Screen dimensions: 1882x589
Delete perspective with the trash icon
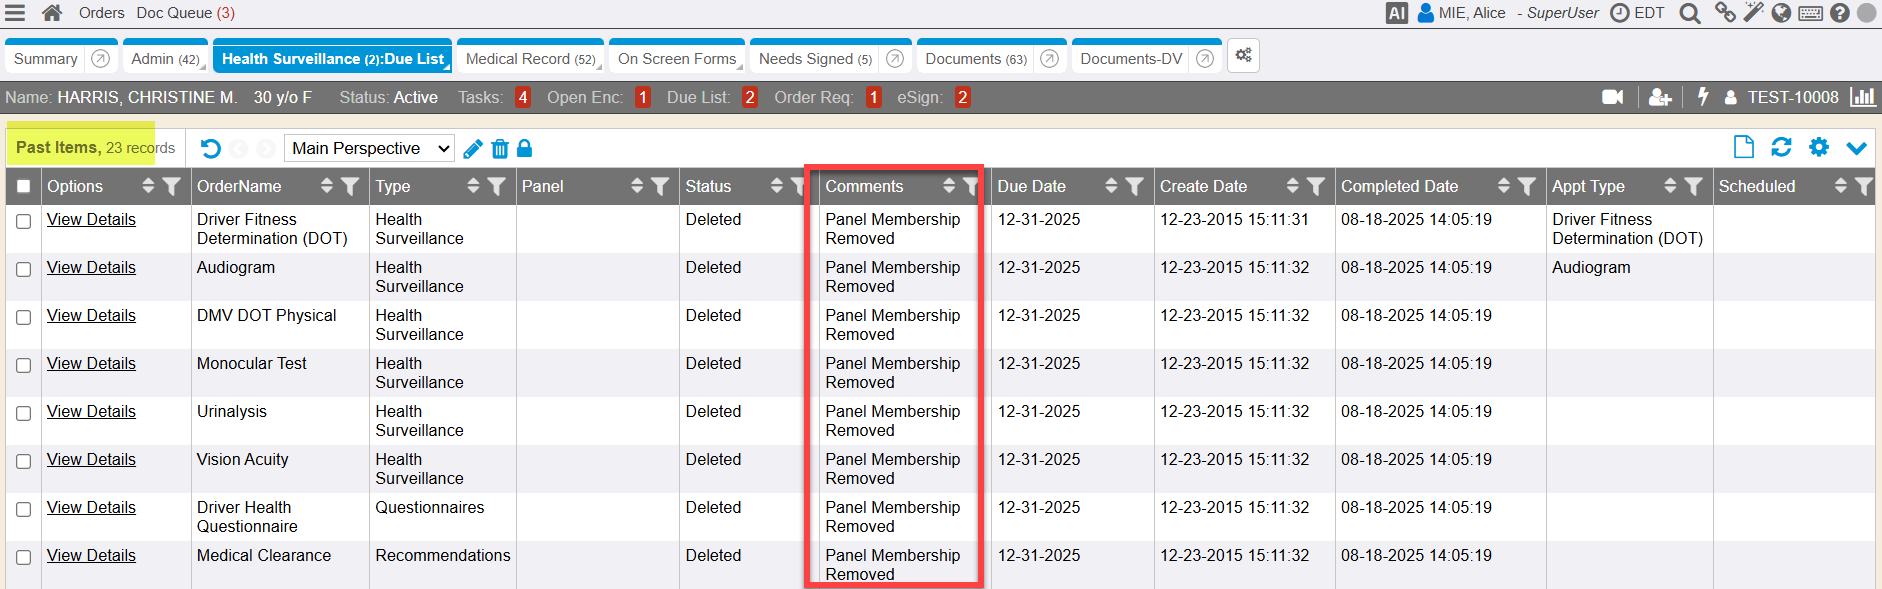[x=500, y=149]
